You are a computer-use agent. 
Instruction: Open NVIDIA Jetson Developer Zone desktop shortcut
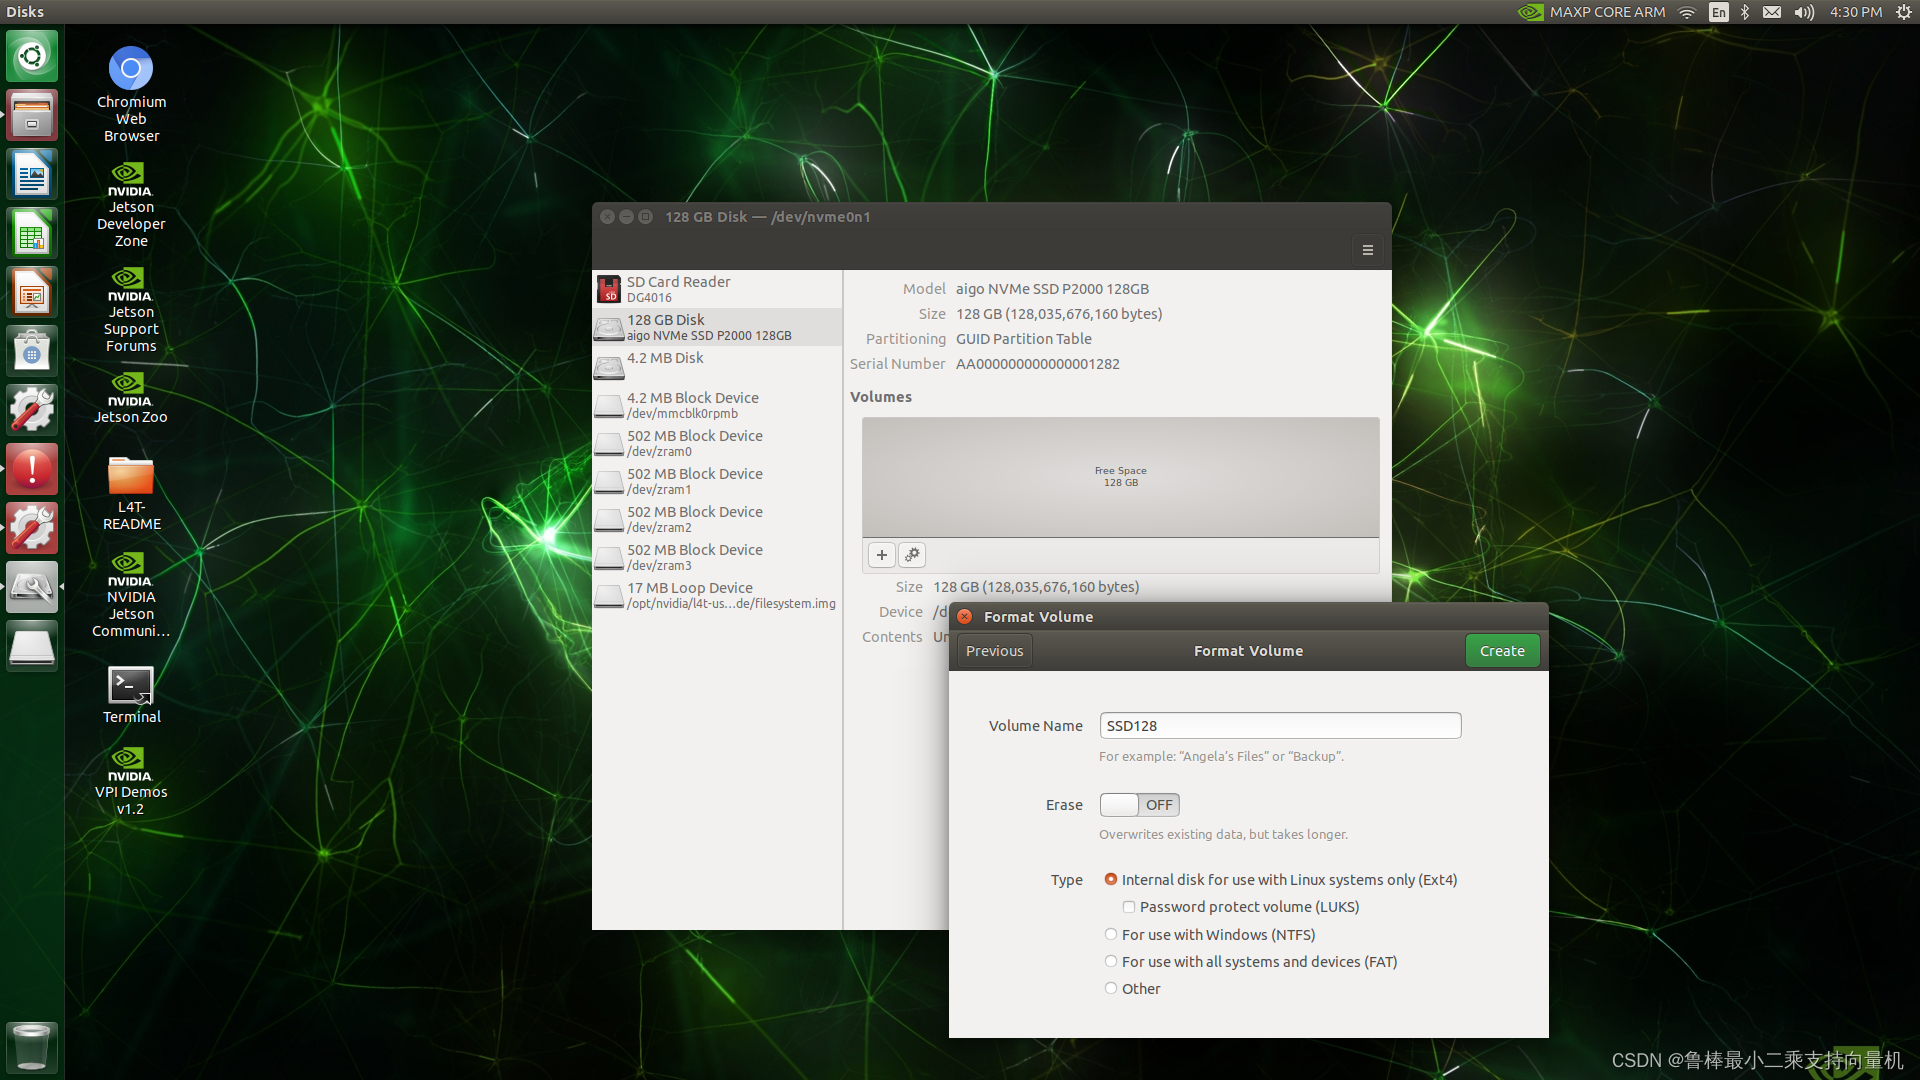[x=131, y=204]
